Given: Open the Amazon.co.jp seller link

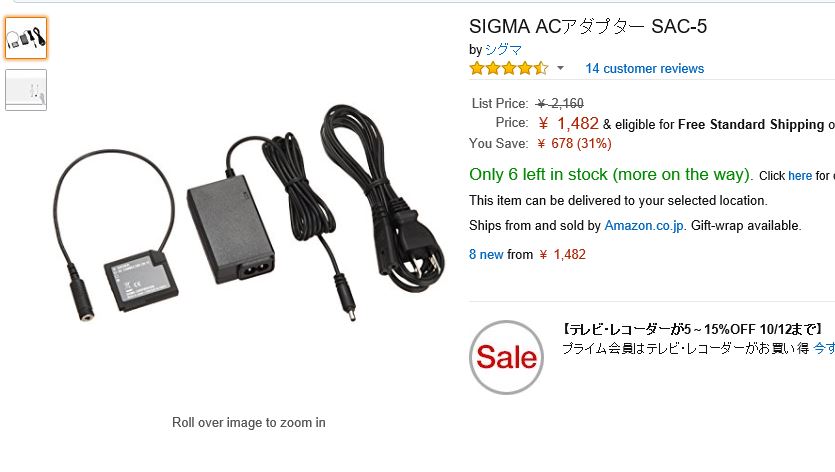Looking at the screenshot, I should click(x=644, y=226).
